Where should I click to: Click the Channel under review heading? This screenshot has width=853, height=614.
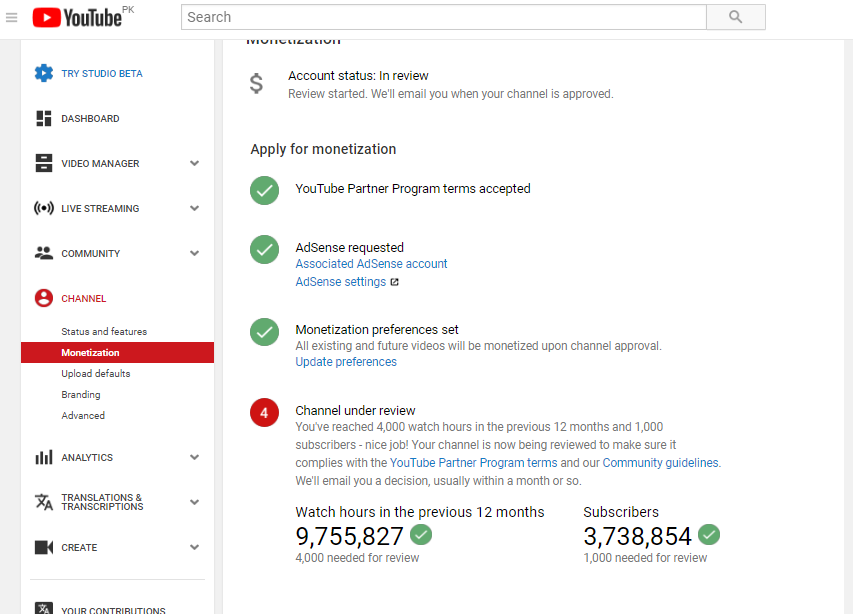coord(355,411)
